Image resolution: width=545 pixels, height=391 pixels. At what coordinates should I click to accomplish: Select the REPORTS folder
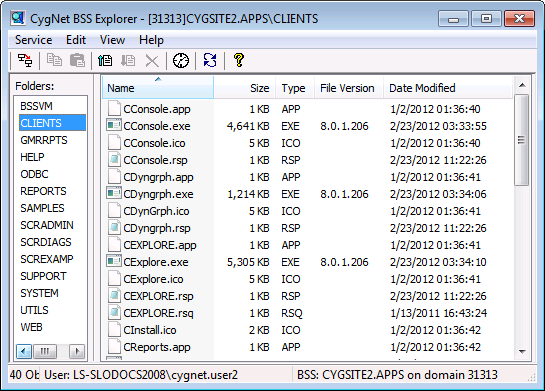(x=43, y=191)
